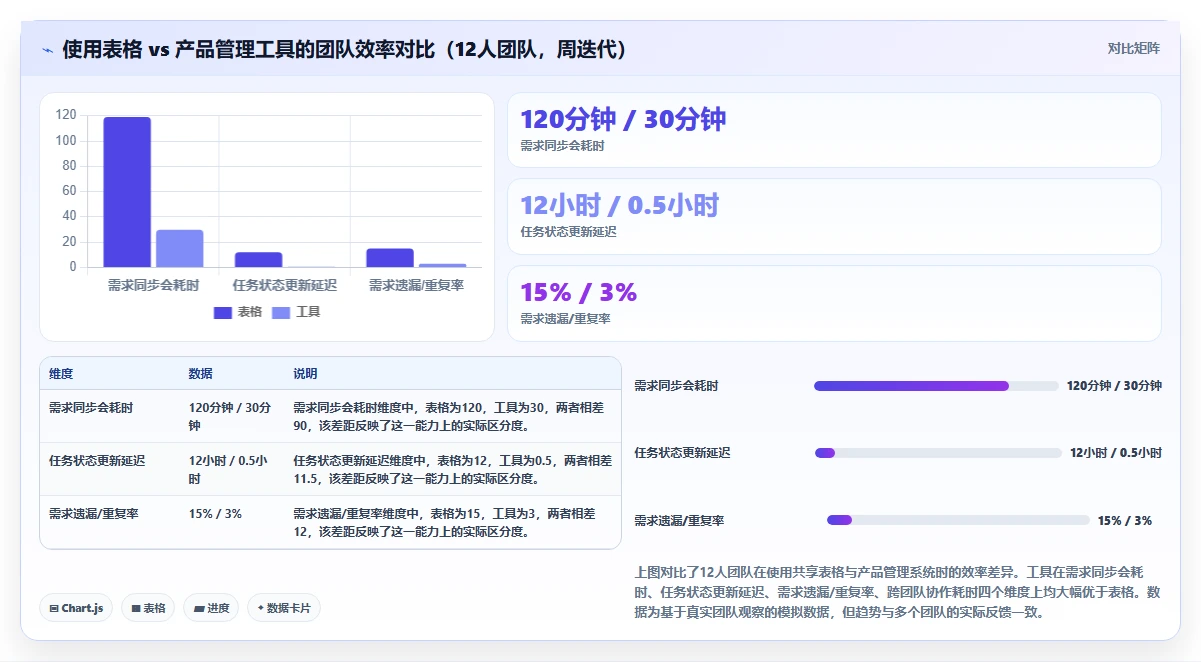
Task: Toggle the 表格 legend color box
Action: [223, 312]
